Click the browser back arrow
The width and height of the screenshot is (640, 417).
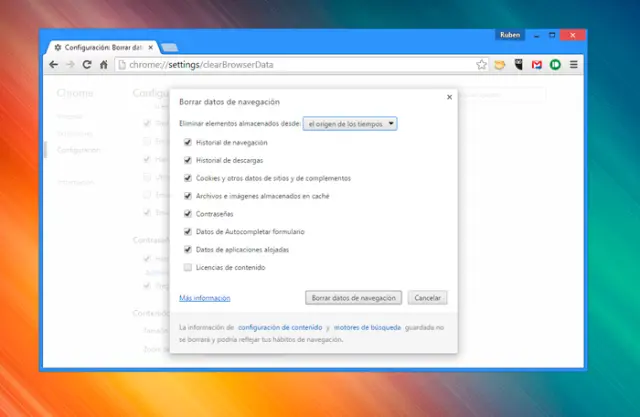click(54, 65)
